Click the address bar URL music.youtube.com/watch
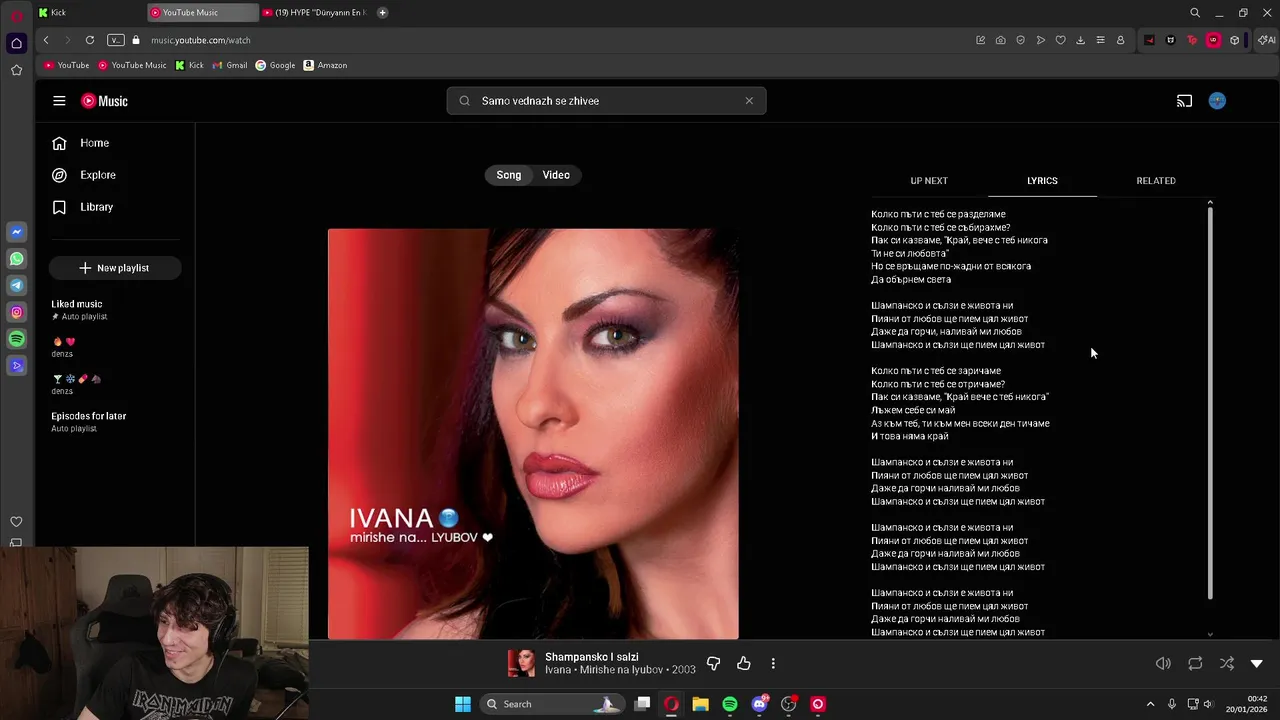Screen dimensions: 1280x720 click(201, 40)
